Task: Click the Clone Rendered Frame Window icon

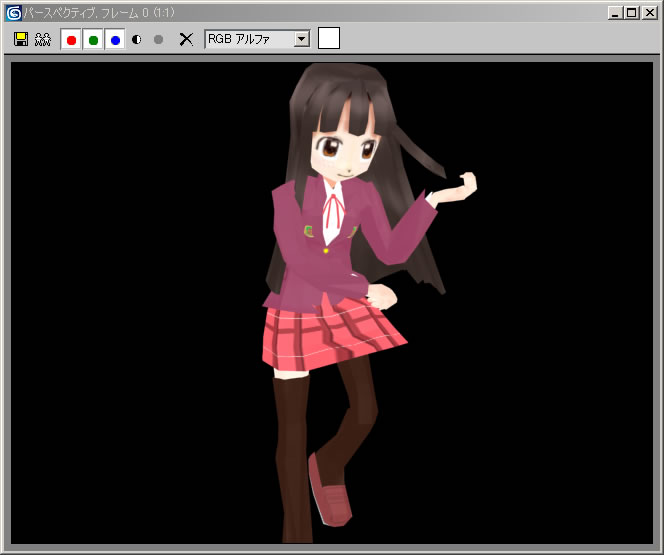Action: point(42,39)
